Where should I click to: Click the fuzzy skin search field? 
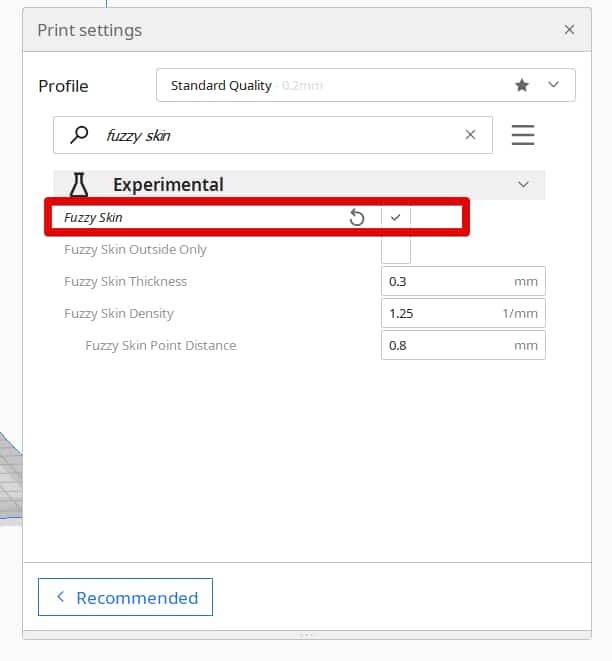click(273, 135)
